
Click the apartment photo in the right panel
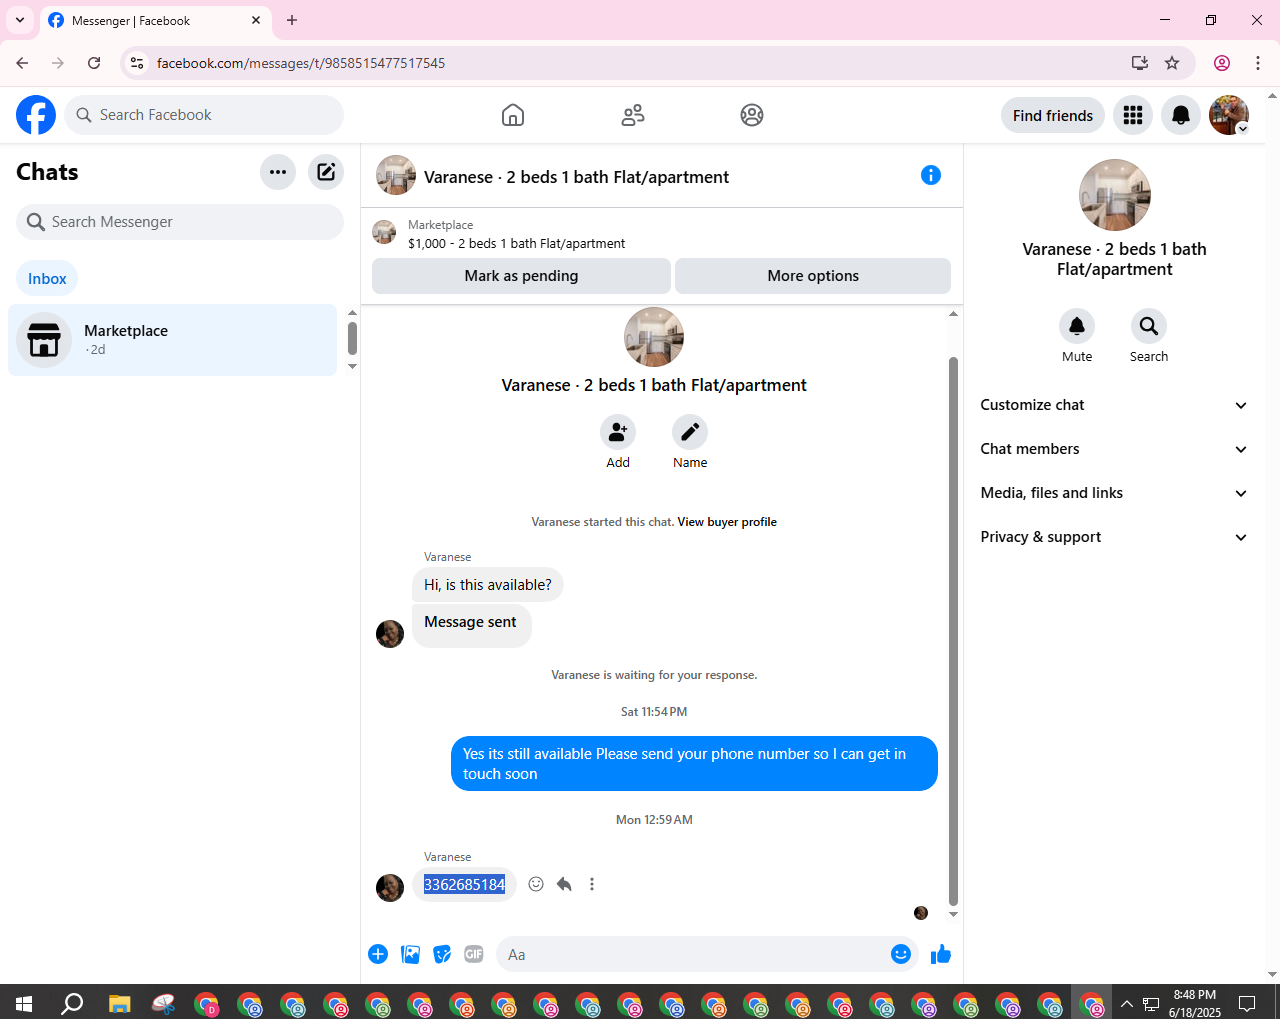[x=1115, y=195]
